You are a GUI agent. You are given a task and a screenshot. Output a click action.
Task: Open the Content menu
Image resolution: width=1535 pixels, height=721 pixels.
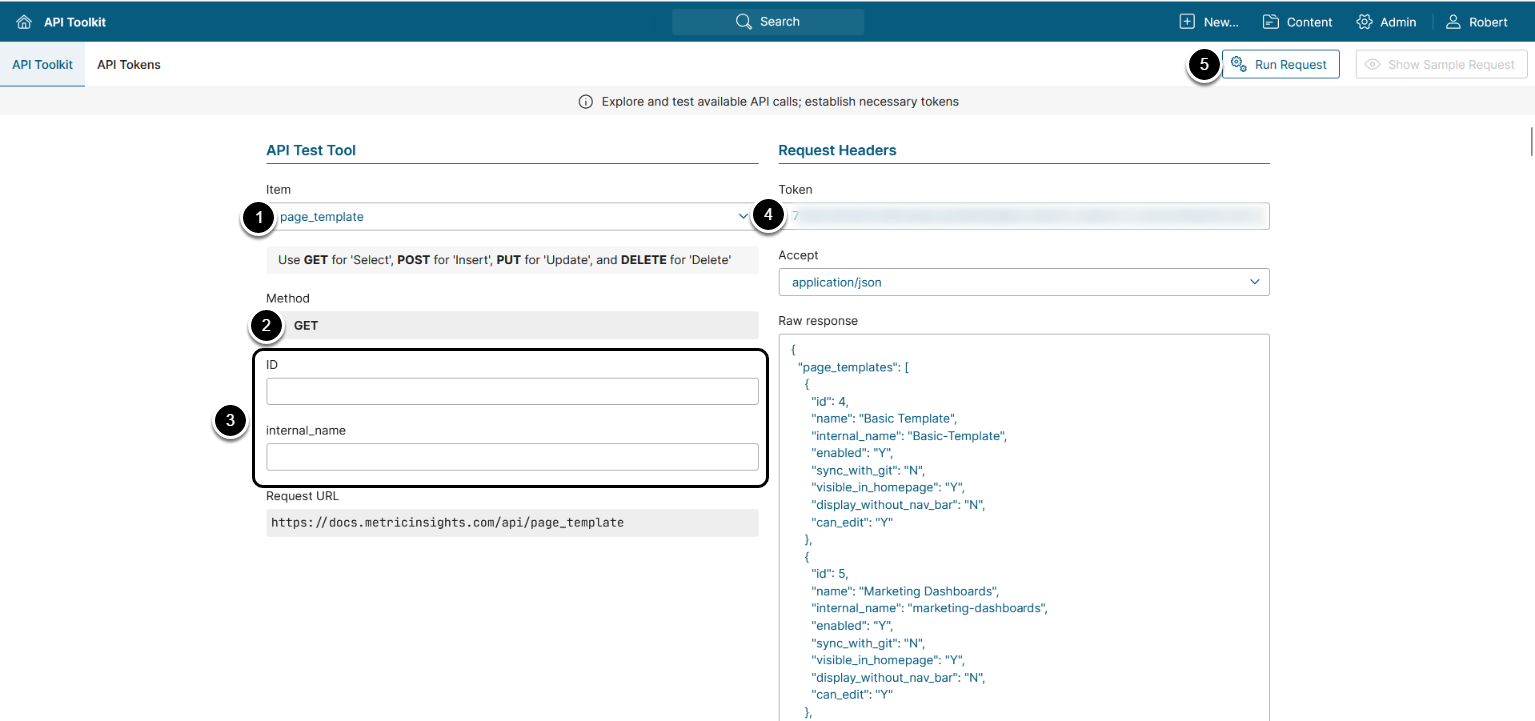pyautogui.click(x=1297, y=22)
